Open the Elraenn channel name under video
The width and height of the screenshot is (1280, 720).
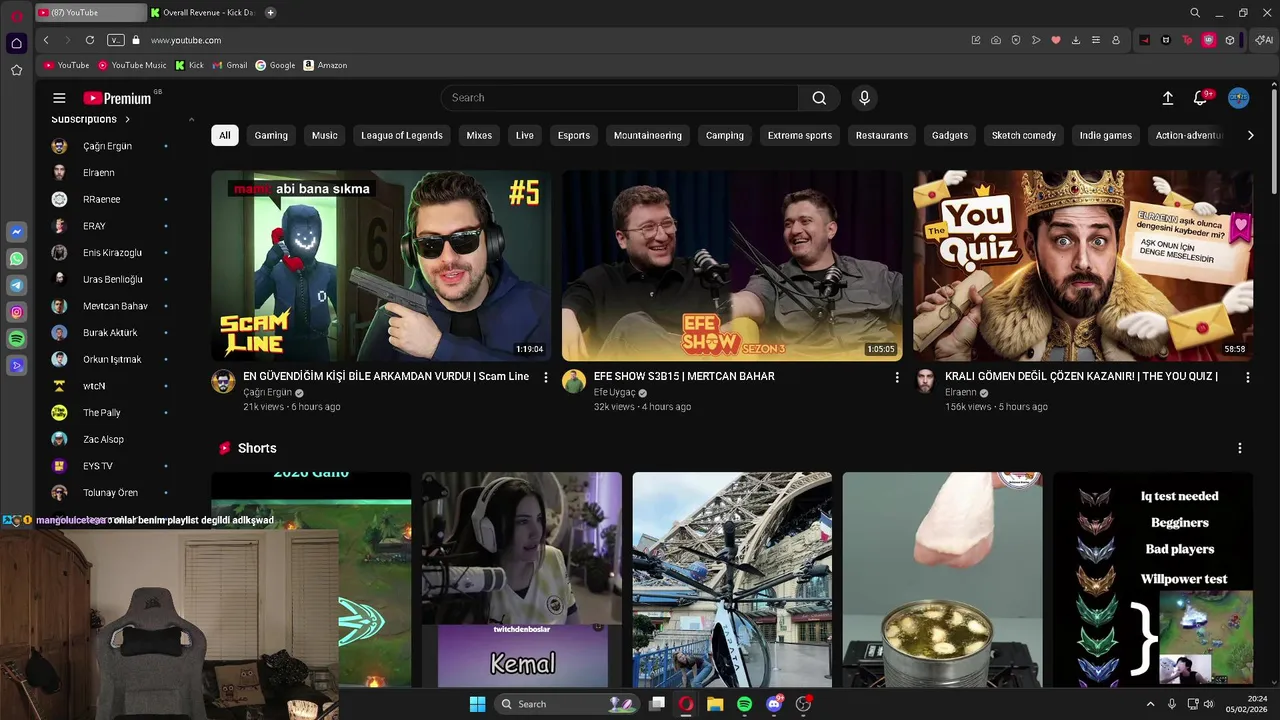point(961,393)
